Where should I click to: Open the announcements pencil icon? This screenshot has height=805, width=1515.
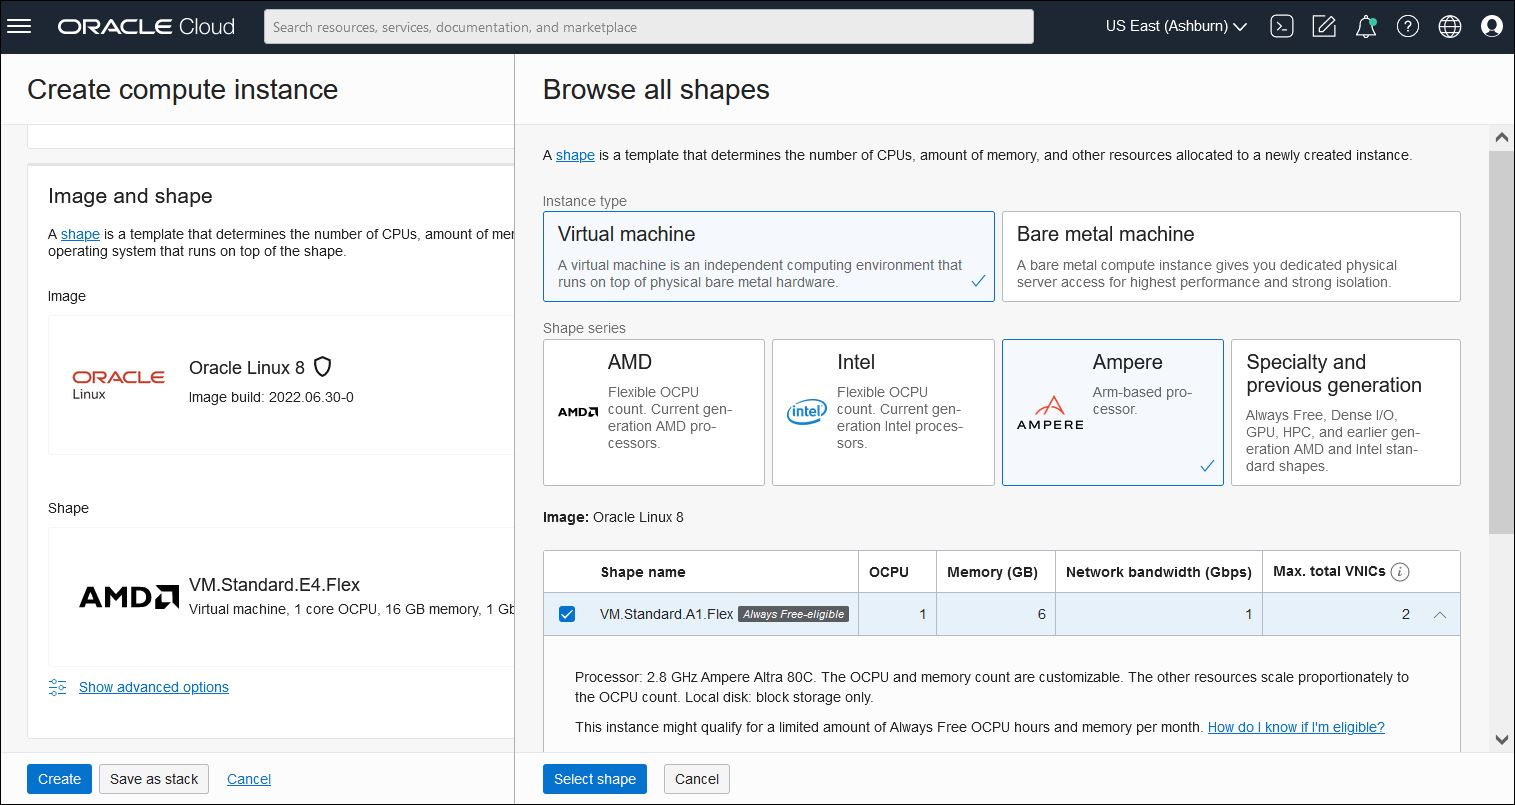click(1323, 26)
